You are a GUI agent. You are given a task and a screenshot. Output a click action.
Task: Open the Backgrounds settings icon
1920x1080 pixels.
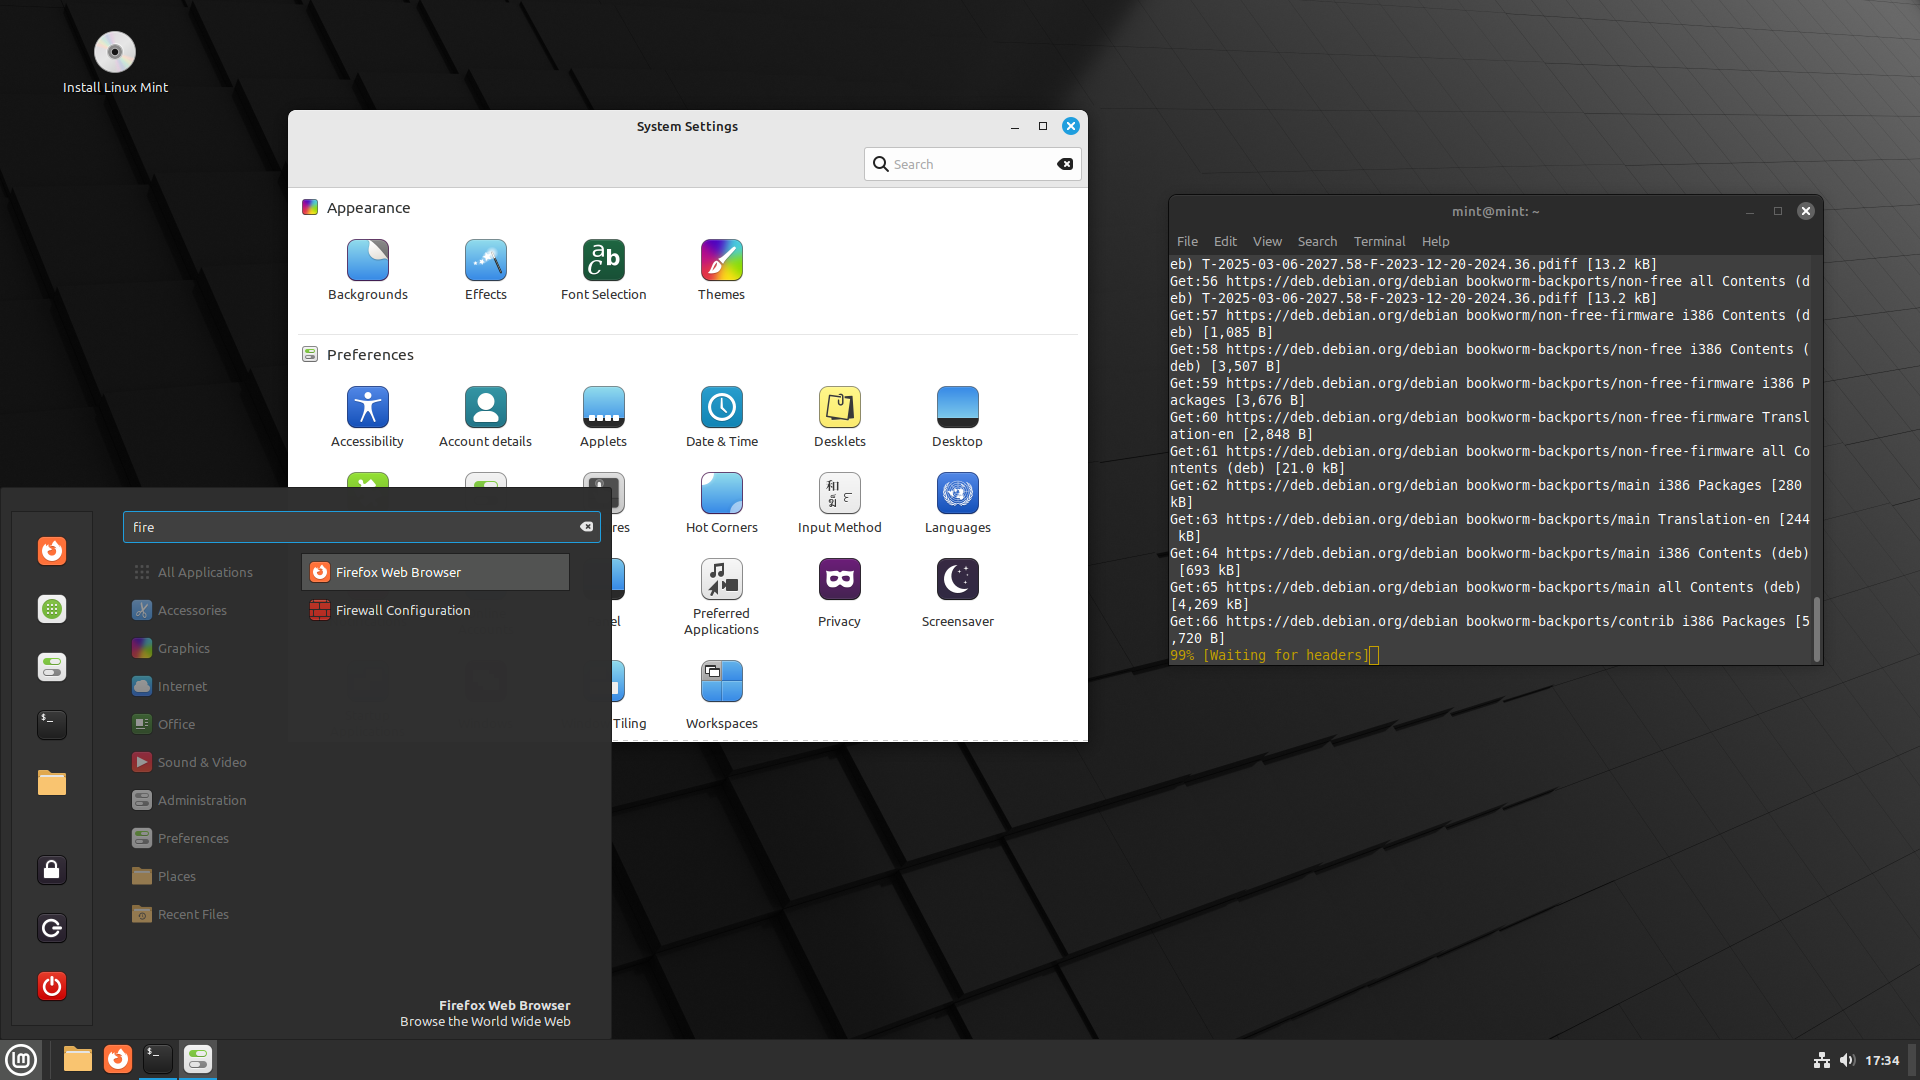click(x=367, y=262)
